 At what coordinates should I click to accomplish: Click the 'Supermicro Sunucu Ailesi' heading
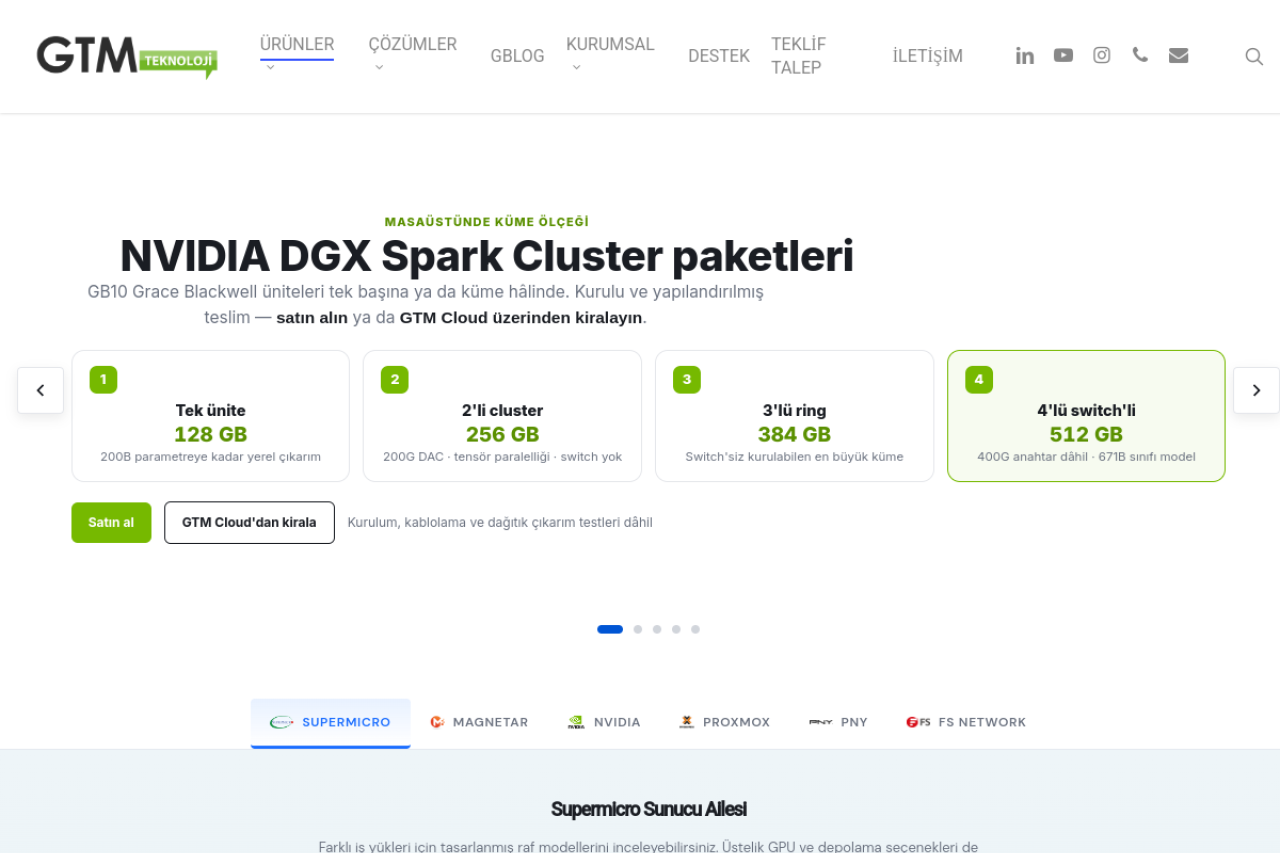coord(649,809)
